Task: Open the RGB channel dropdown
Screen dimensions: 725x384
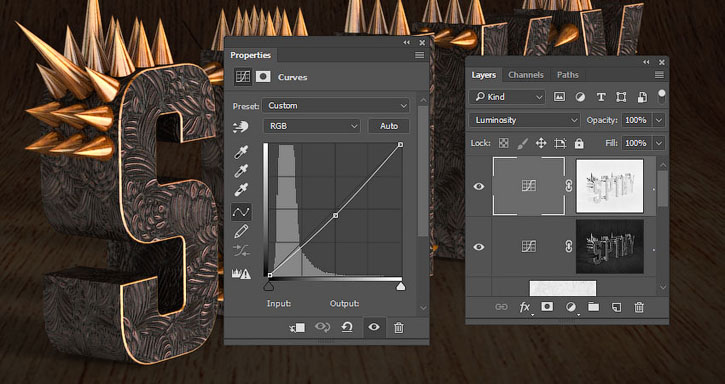Action: [312, 126]
